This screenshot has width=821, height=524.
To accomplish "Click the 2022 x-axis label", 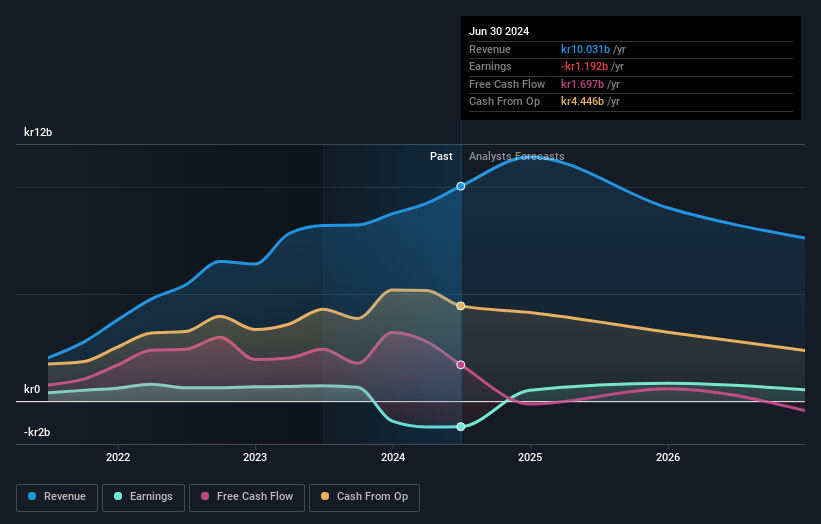I will click(118, 457).
